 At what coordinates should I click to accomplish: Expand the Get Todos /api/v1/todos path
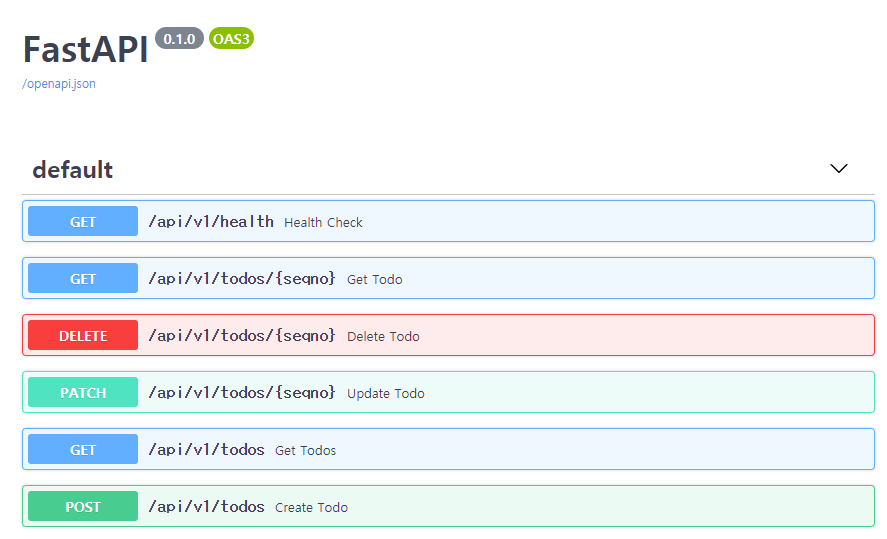click(206, 450)
